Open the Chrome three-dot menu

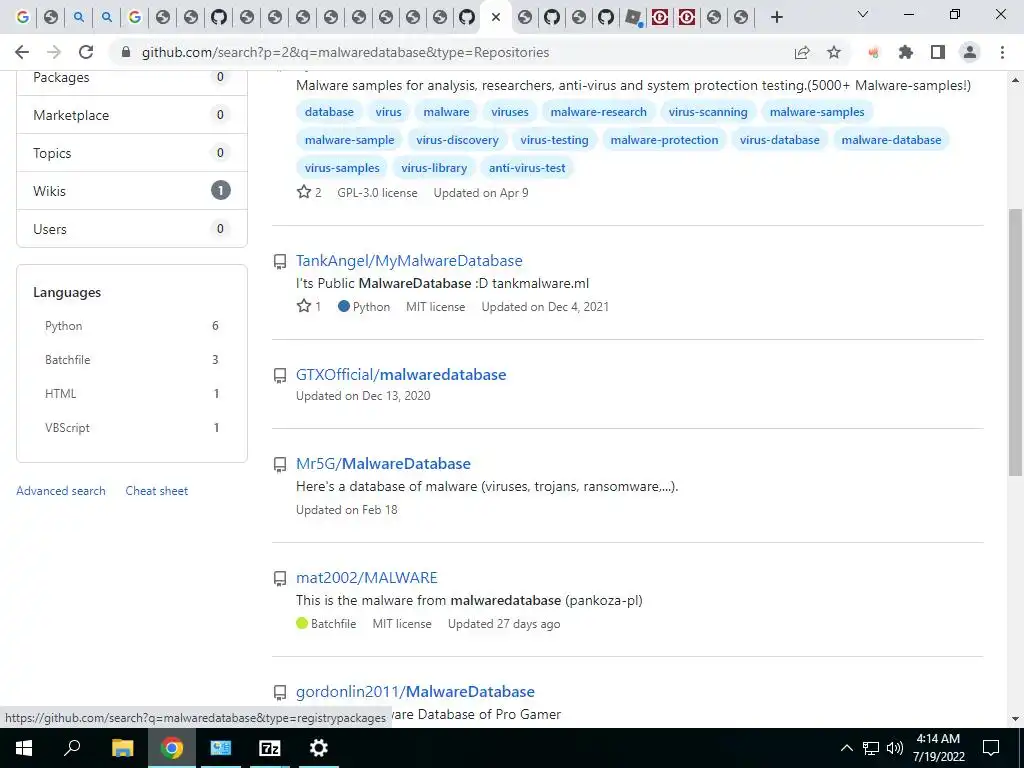pyautogui.click(x=1002, y=52)
